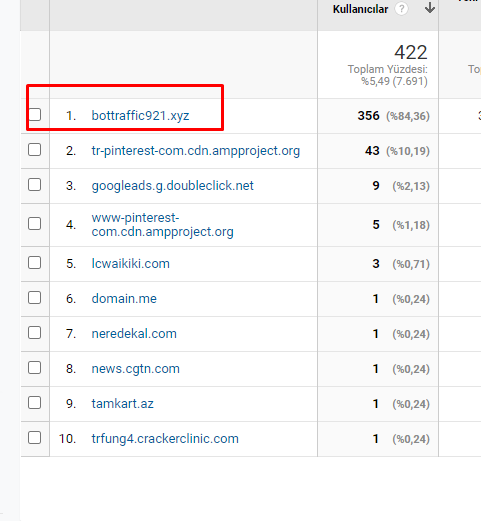The height and width of the screenshot is (521, 481).
Task: Open the trfung4.crackerclinic.com referral link
Action: pyautogui.click(x=165, y=439)
